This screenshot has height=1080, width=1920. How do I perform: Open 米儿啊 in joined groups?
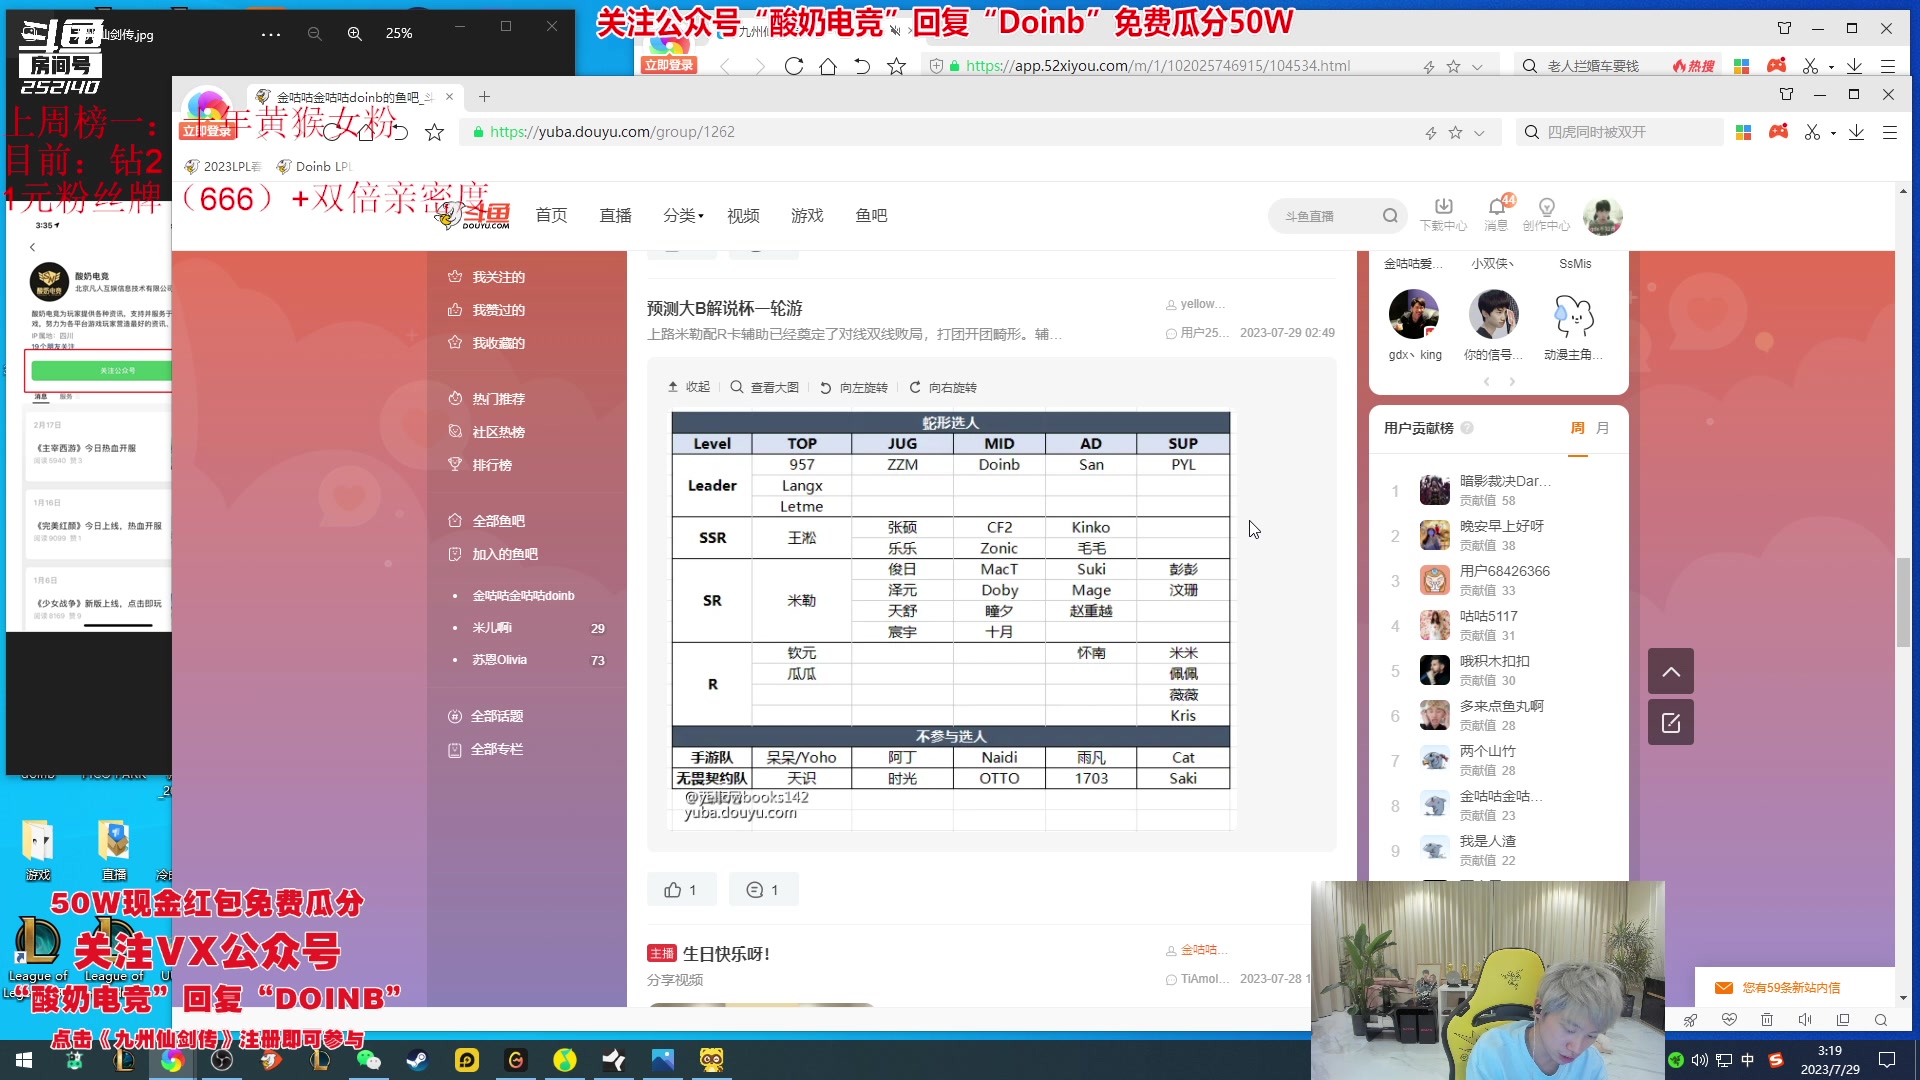coord(492,628)
